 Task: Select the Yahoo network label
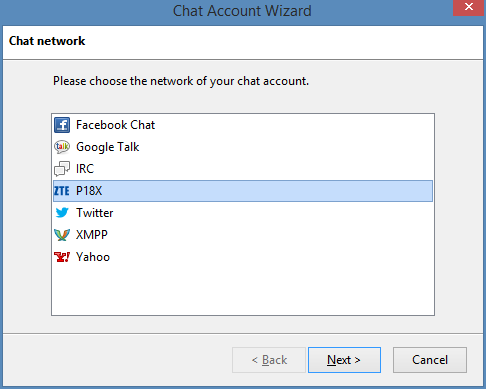click(93, 257)
